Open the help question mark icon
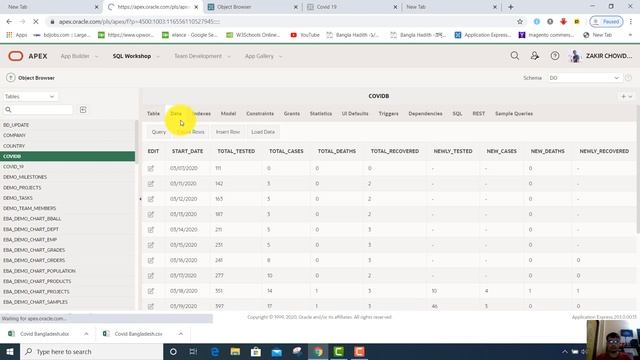 point(555,56)
